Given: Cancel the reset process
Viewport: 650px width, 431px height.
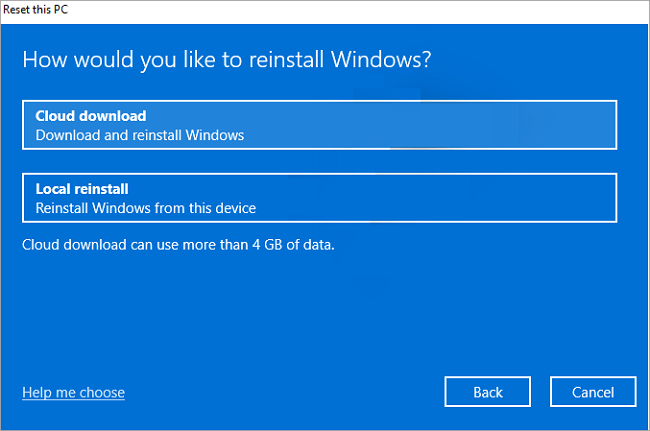Looking at the screenshot, I should pos(593,392).
